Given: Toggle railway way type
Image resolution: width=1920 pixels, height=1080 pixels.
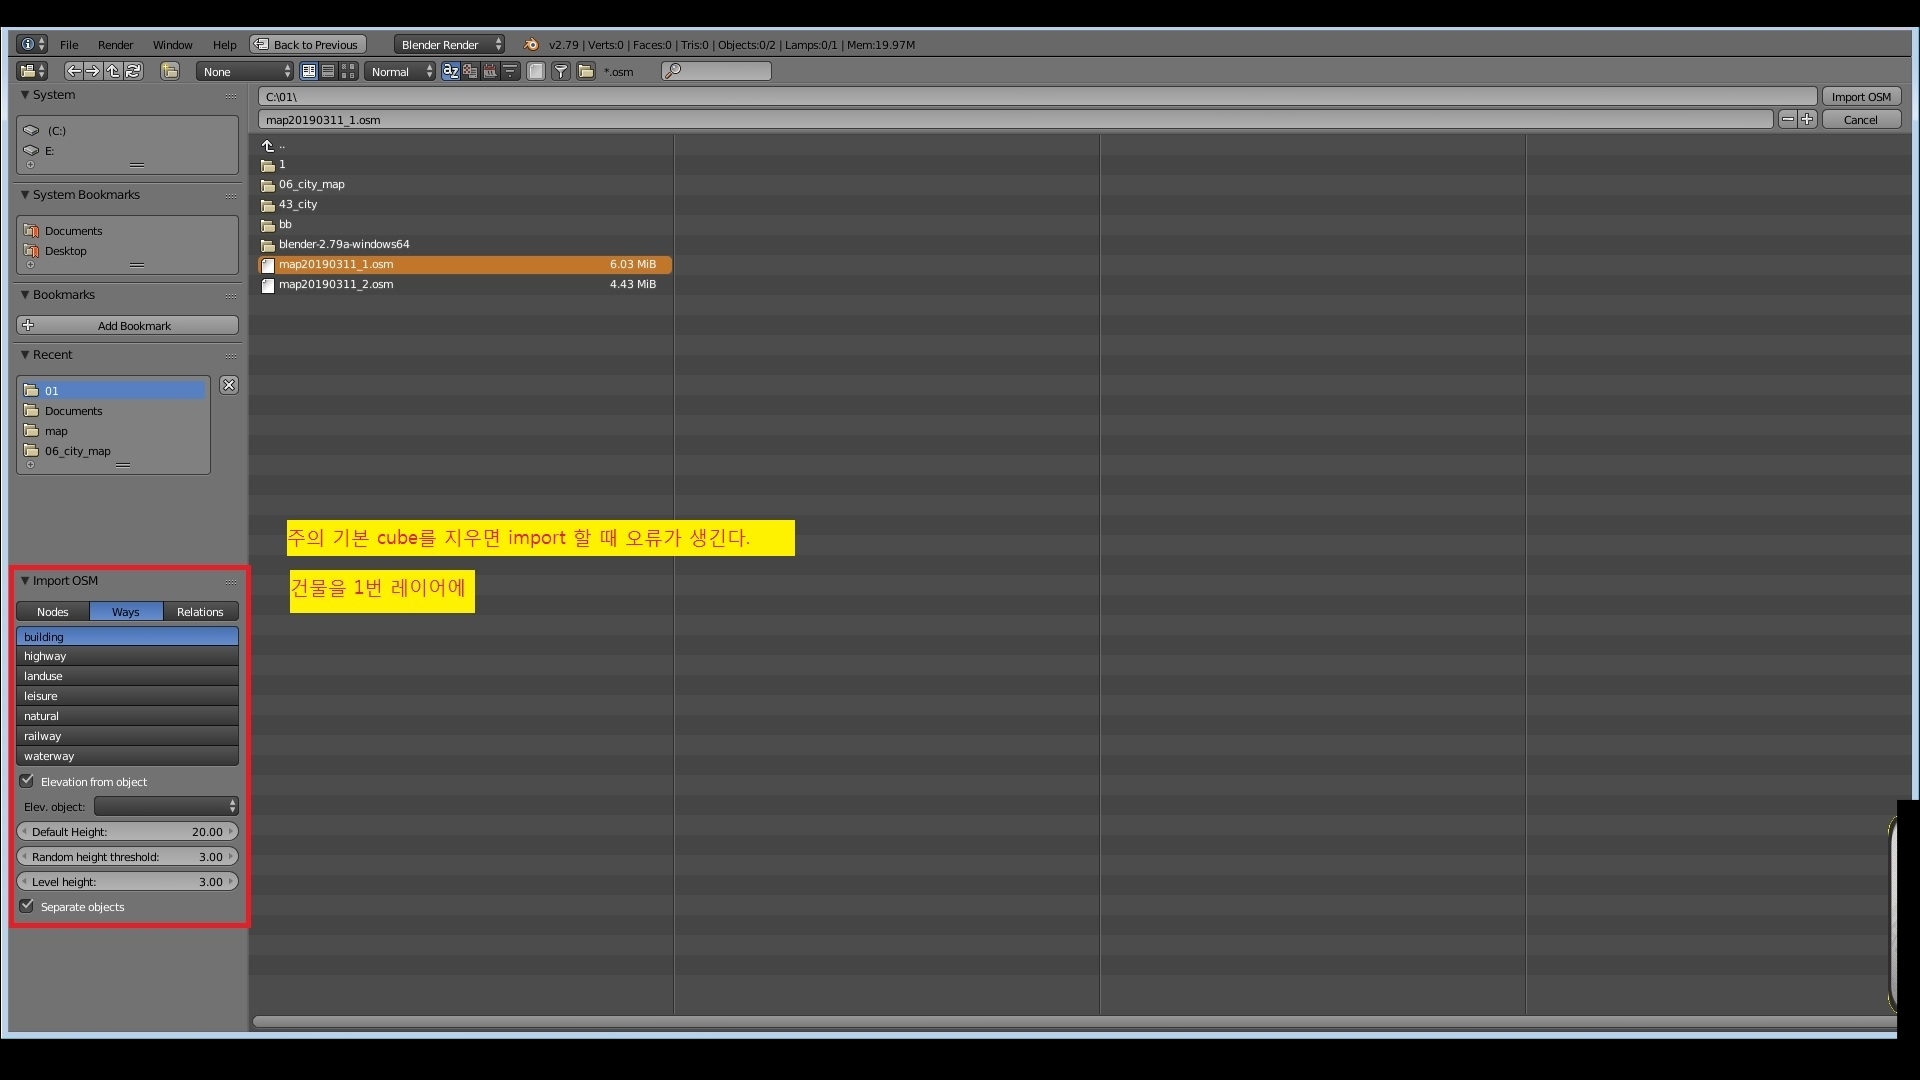Looking at the screenshot, I should pos(127,736).
